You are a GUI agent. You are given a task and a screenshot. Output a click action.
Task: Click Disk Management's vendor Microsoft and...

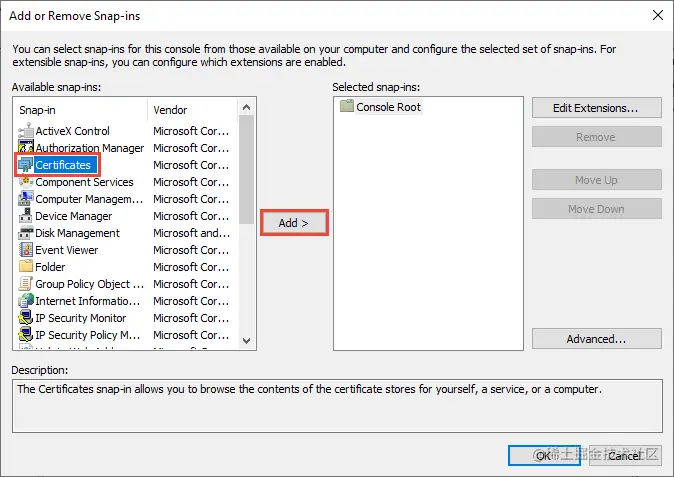pyautogui.click(x=192, y=233)
